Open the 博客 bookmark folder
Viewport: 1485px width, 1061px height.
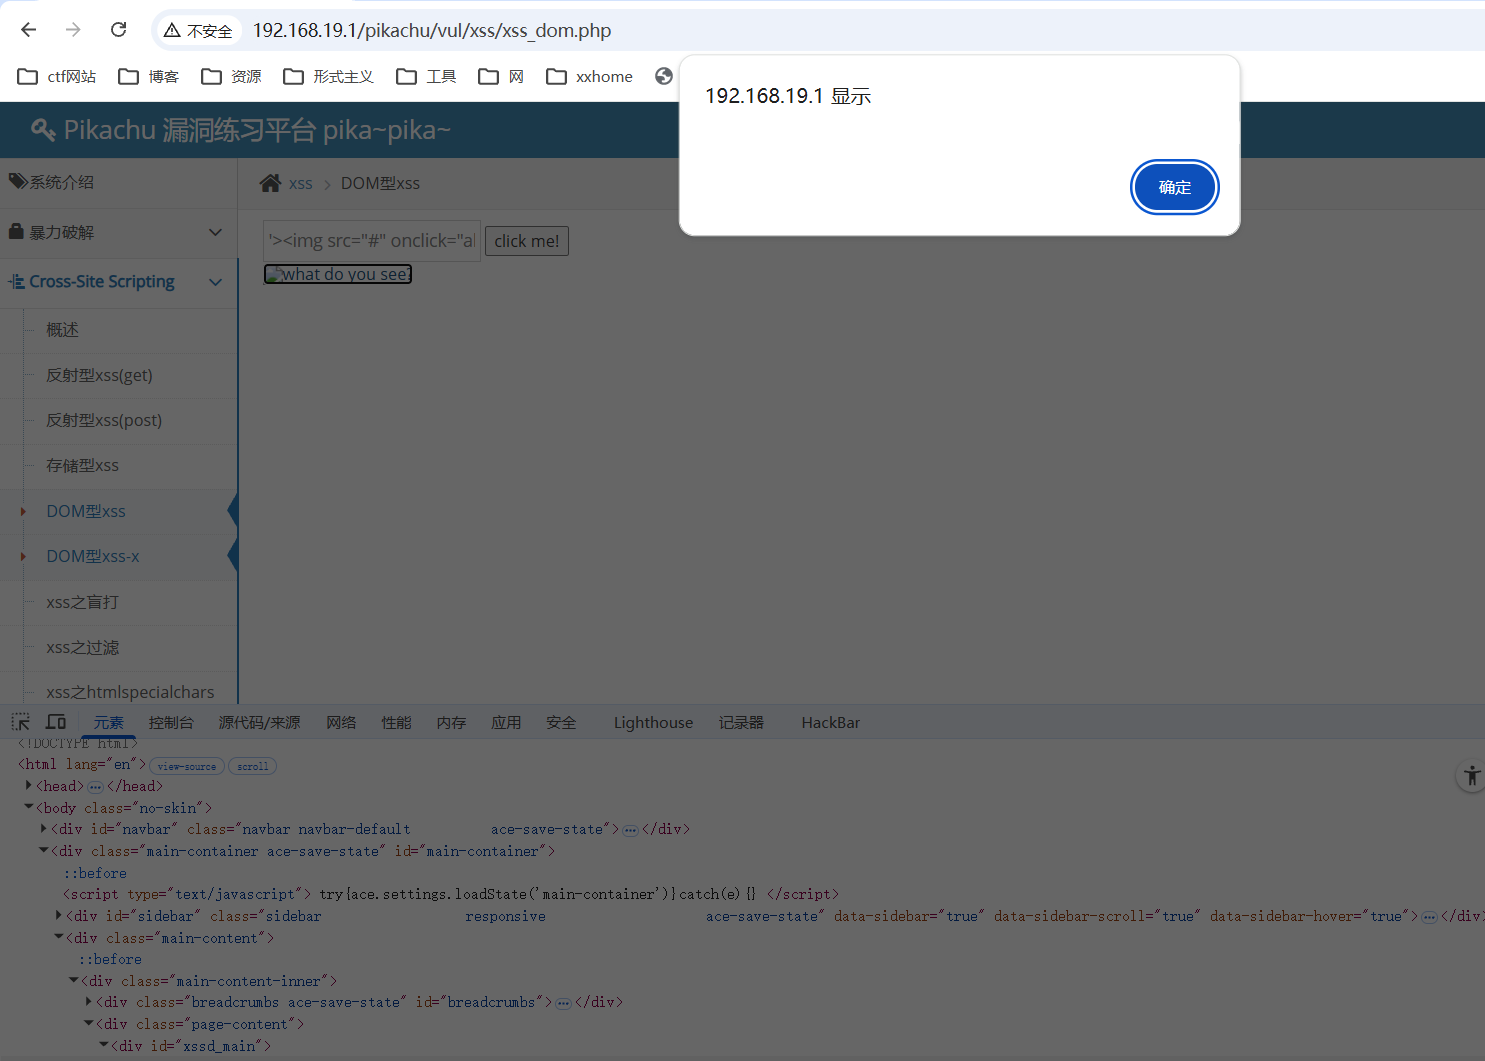[148, 77]
